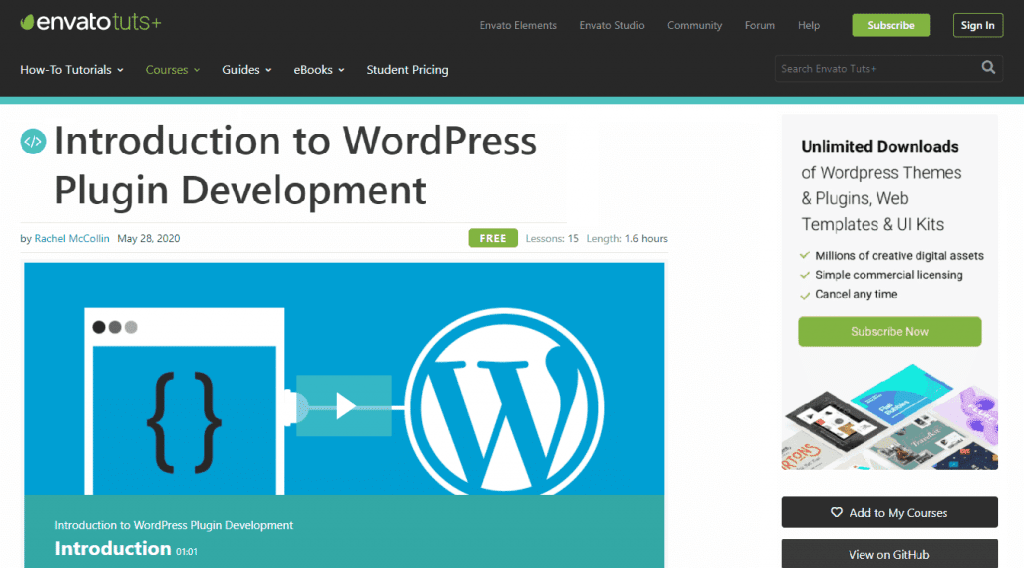The width and height of the screenshot is (1024, 568).
Task: Open View on GitHub
Action: (x=889, y=554)
